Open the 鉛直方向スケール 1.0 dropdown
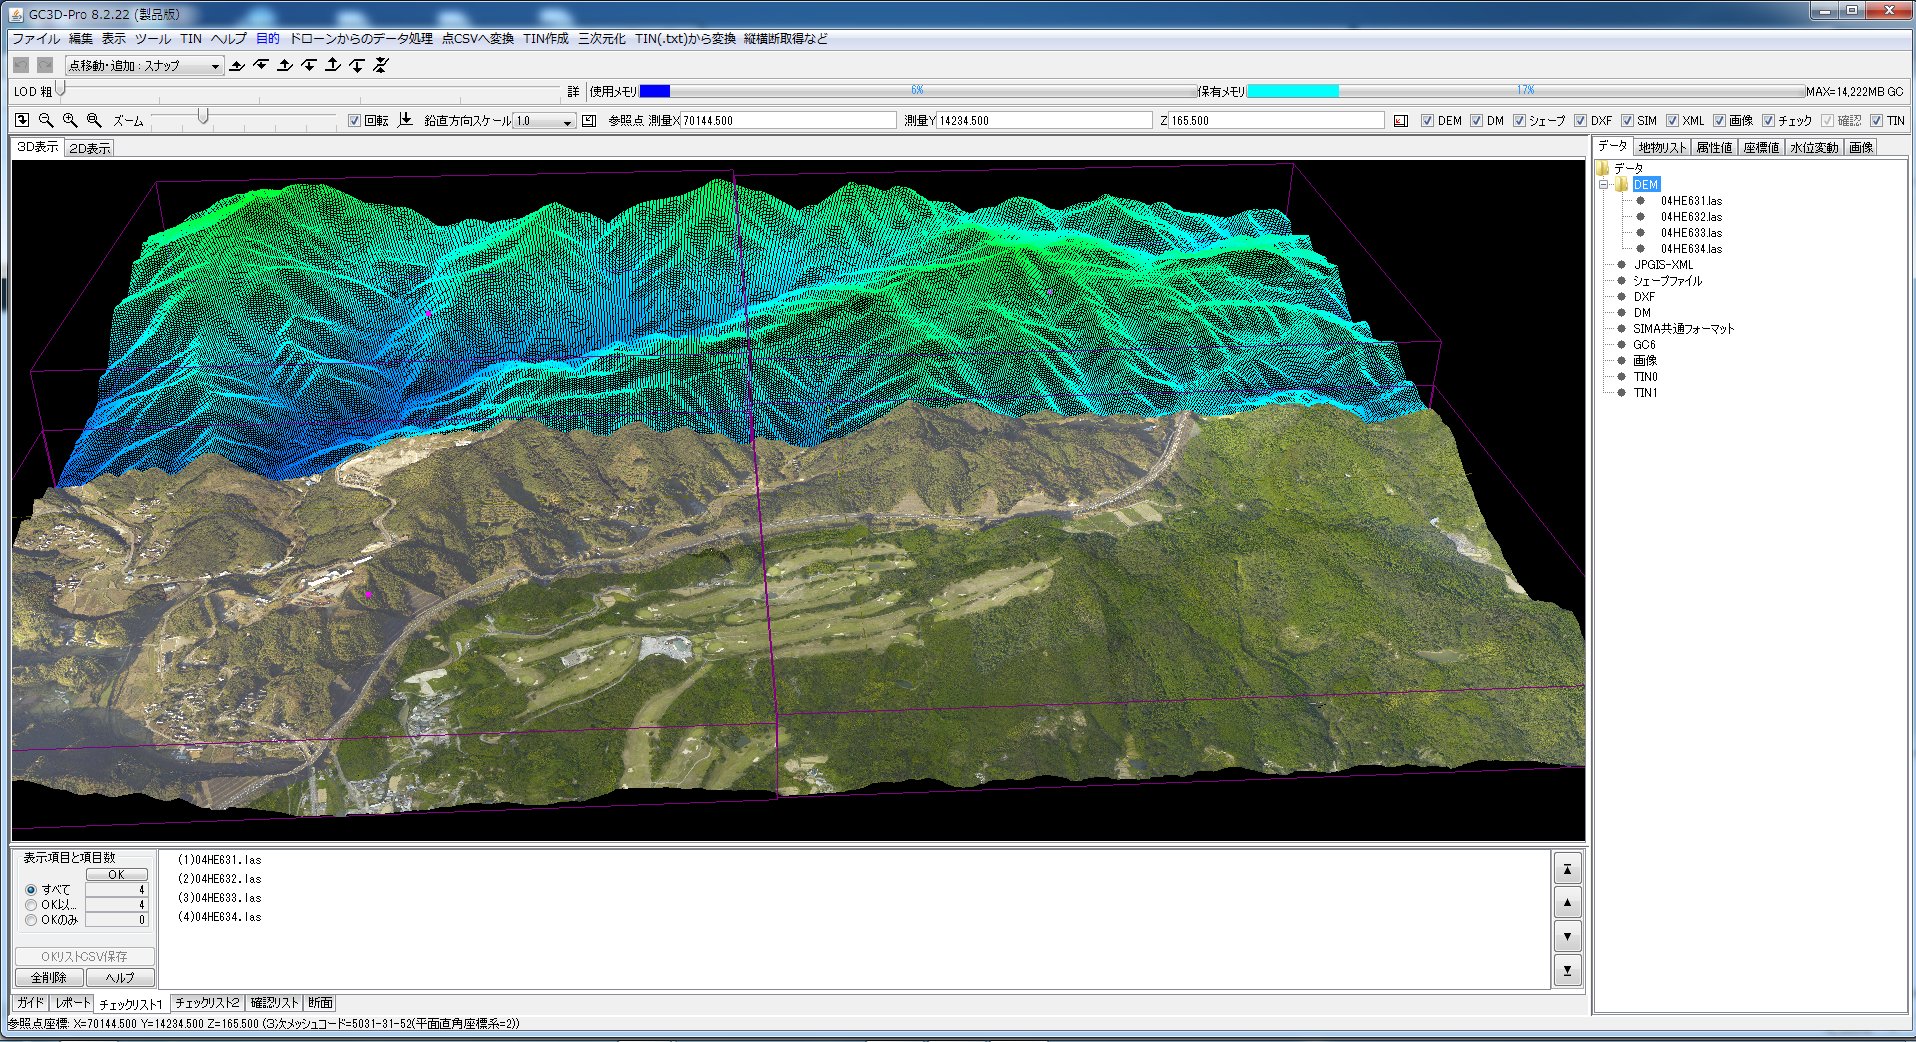This screenshot has width=1916, height=1042. [543, 121]
